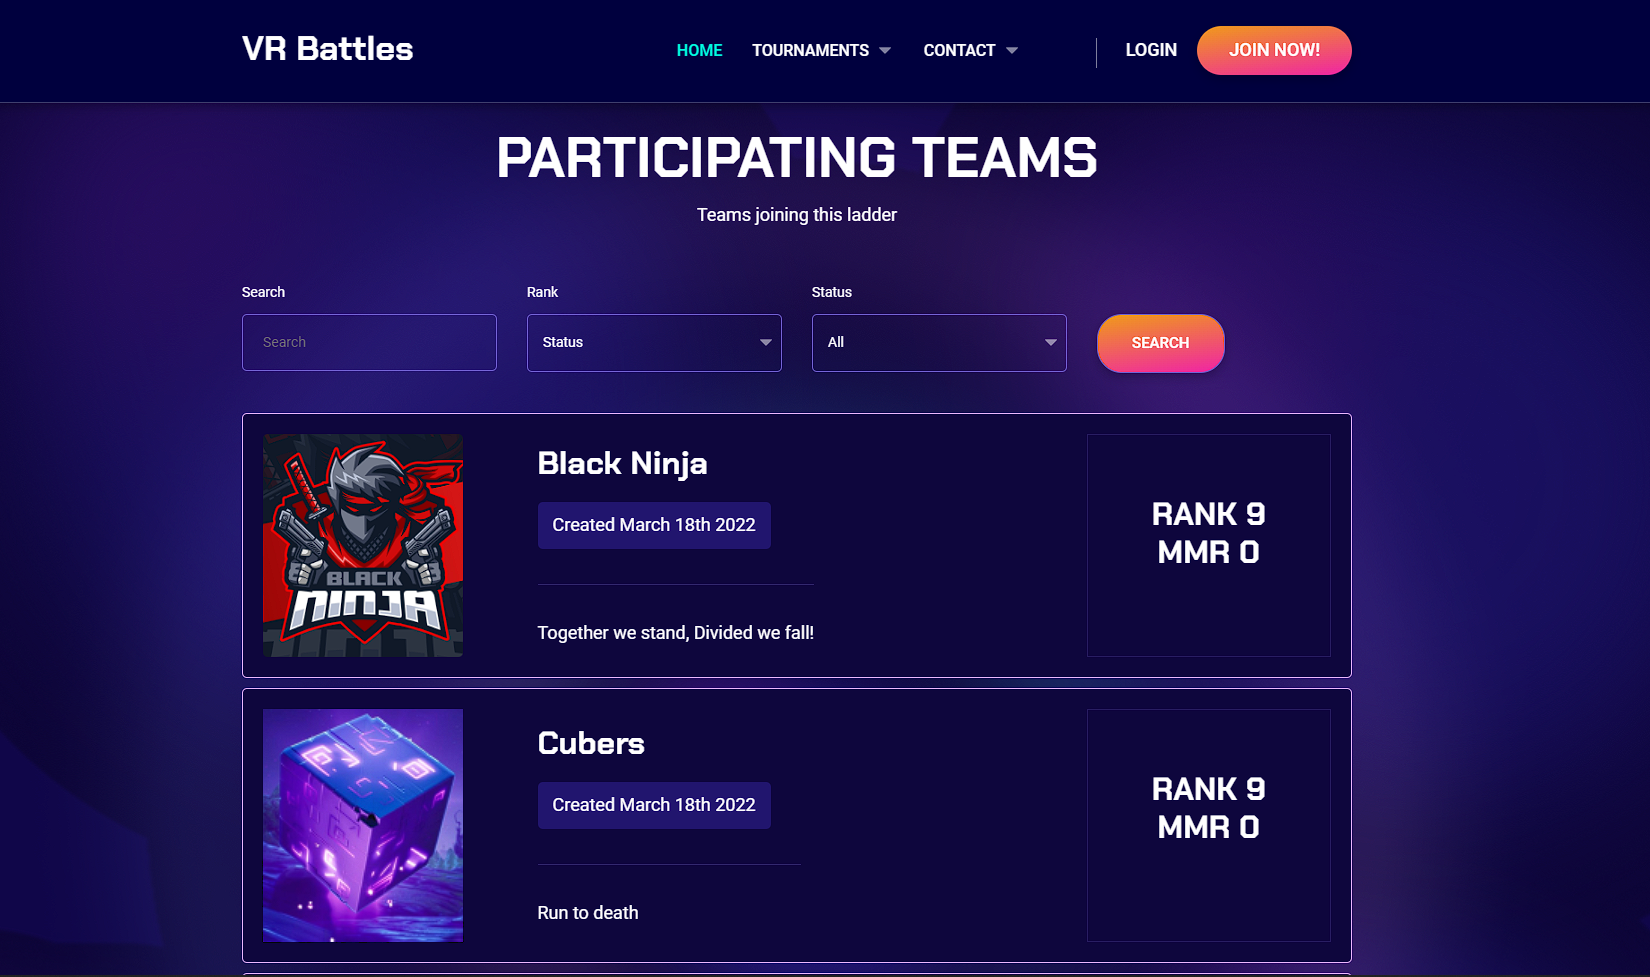Open the Rank dropdown showing Status
This screenshot has height=977, width=1650.
pyautogui.click(x=654, y=342)
